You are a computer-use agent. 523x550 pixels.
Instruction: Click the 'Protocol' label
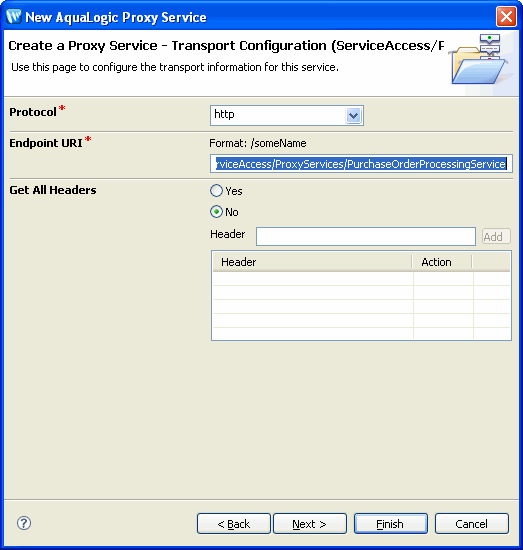click(x=33, y=112)
